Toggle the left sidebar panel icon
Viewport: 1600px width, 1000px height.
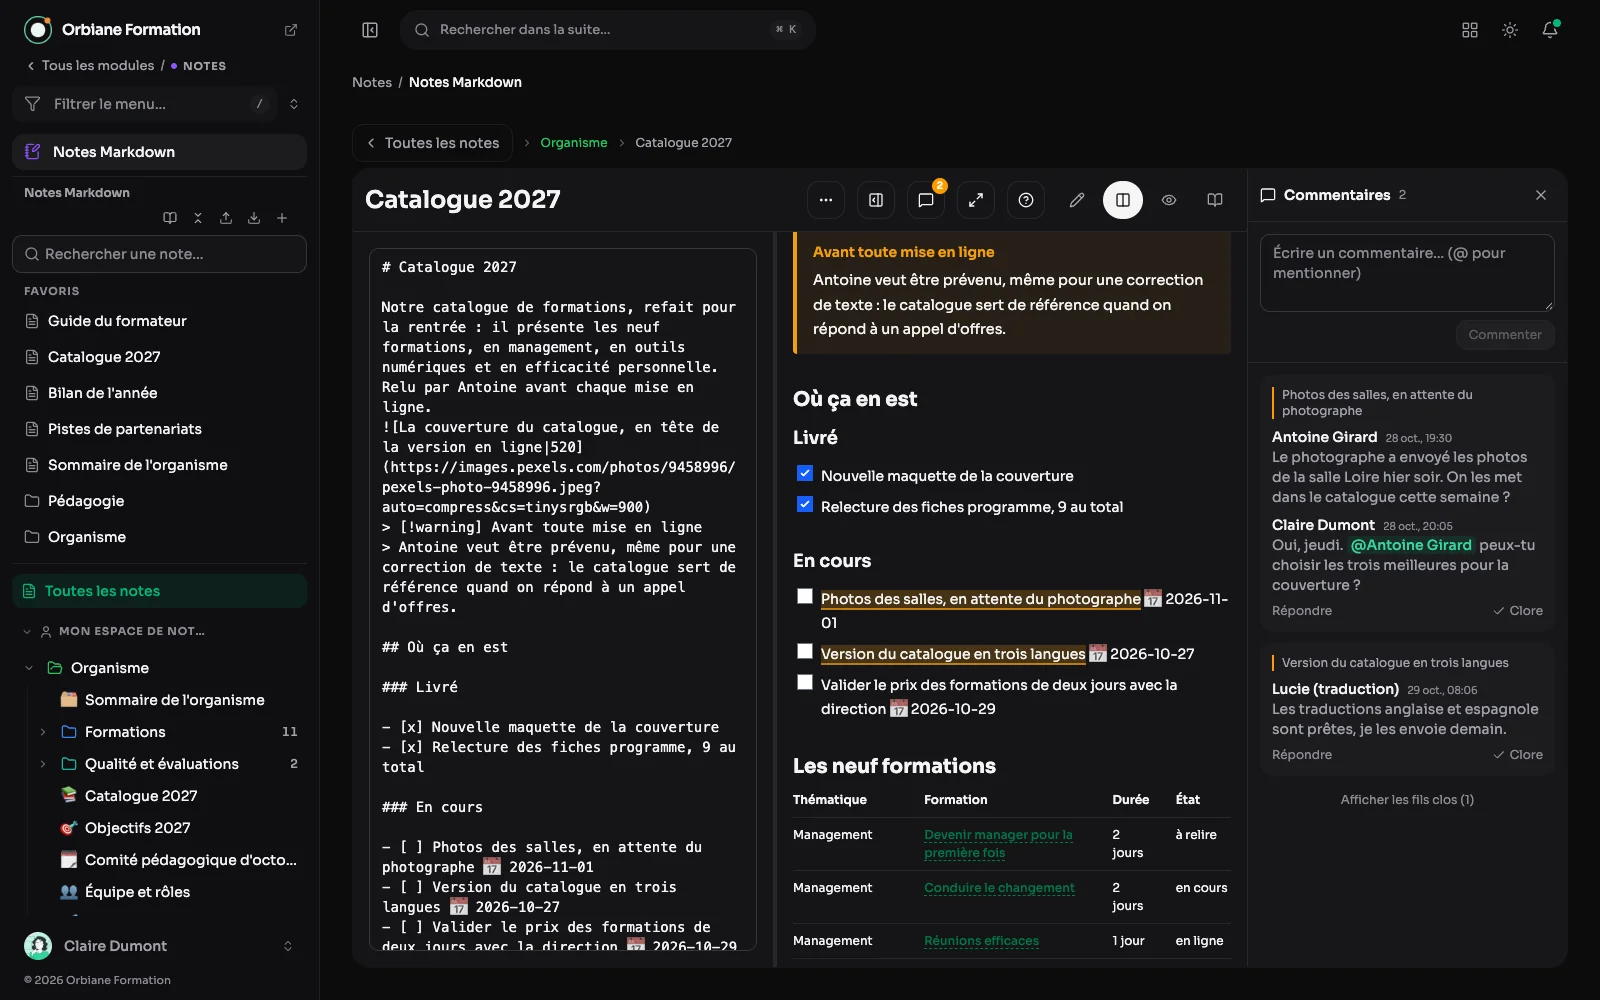(370, 30)
